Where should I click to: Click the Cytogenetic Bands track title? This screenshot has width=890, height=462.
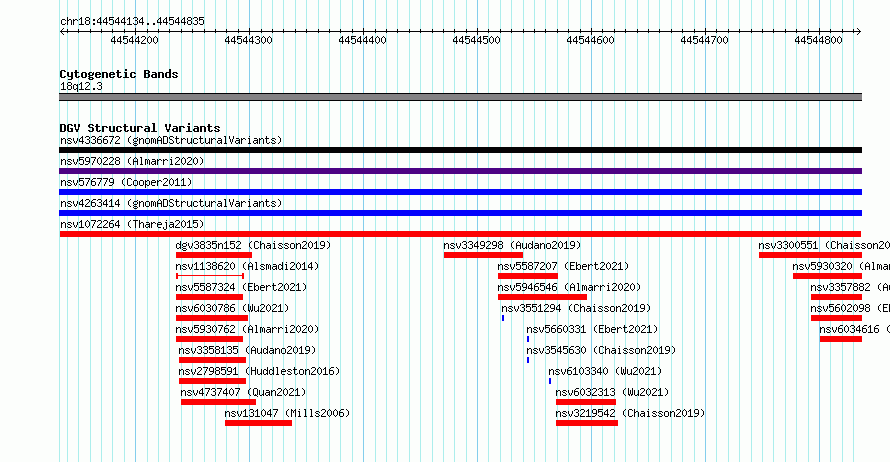[119, 74]
